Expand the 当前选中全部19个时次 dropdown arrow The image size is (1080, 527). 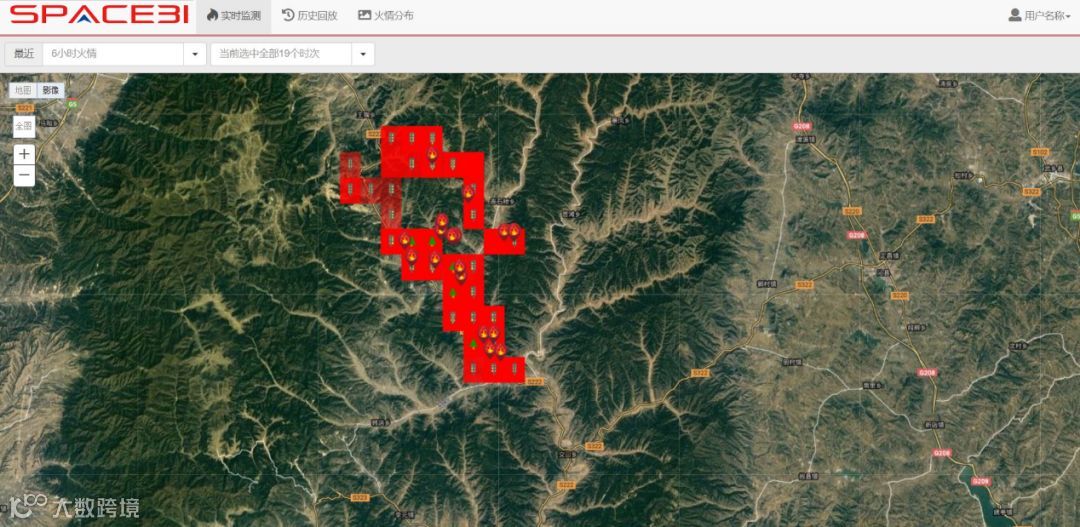point(362,54)
